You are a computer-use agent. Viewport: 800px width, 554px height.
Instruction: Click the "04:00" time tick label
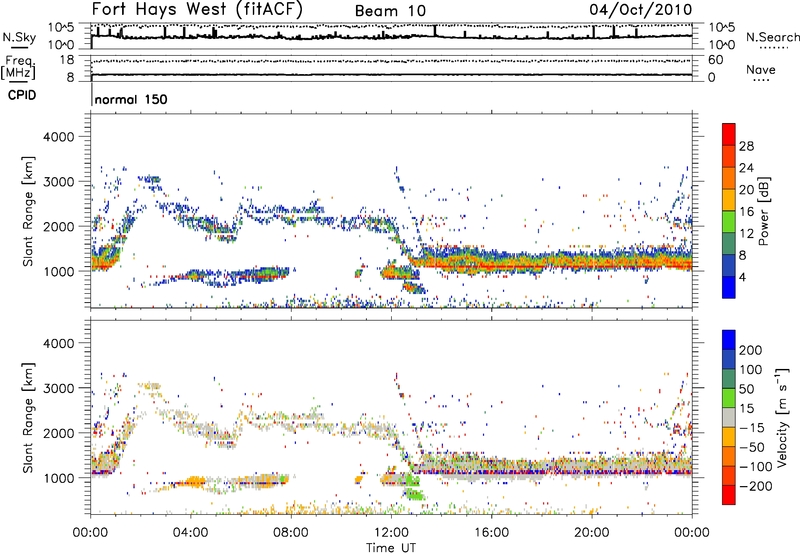tap(191, 533)
